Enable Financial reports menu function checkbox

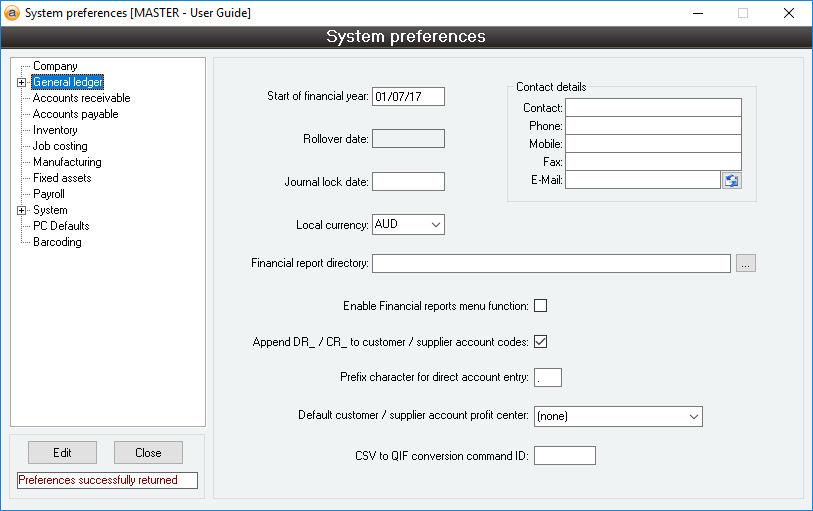(x=541, y=306)
